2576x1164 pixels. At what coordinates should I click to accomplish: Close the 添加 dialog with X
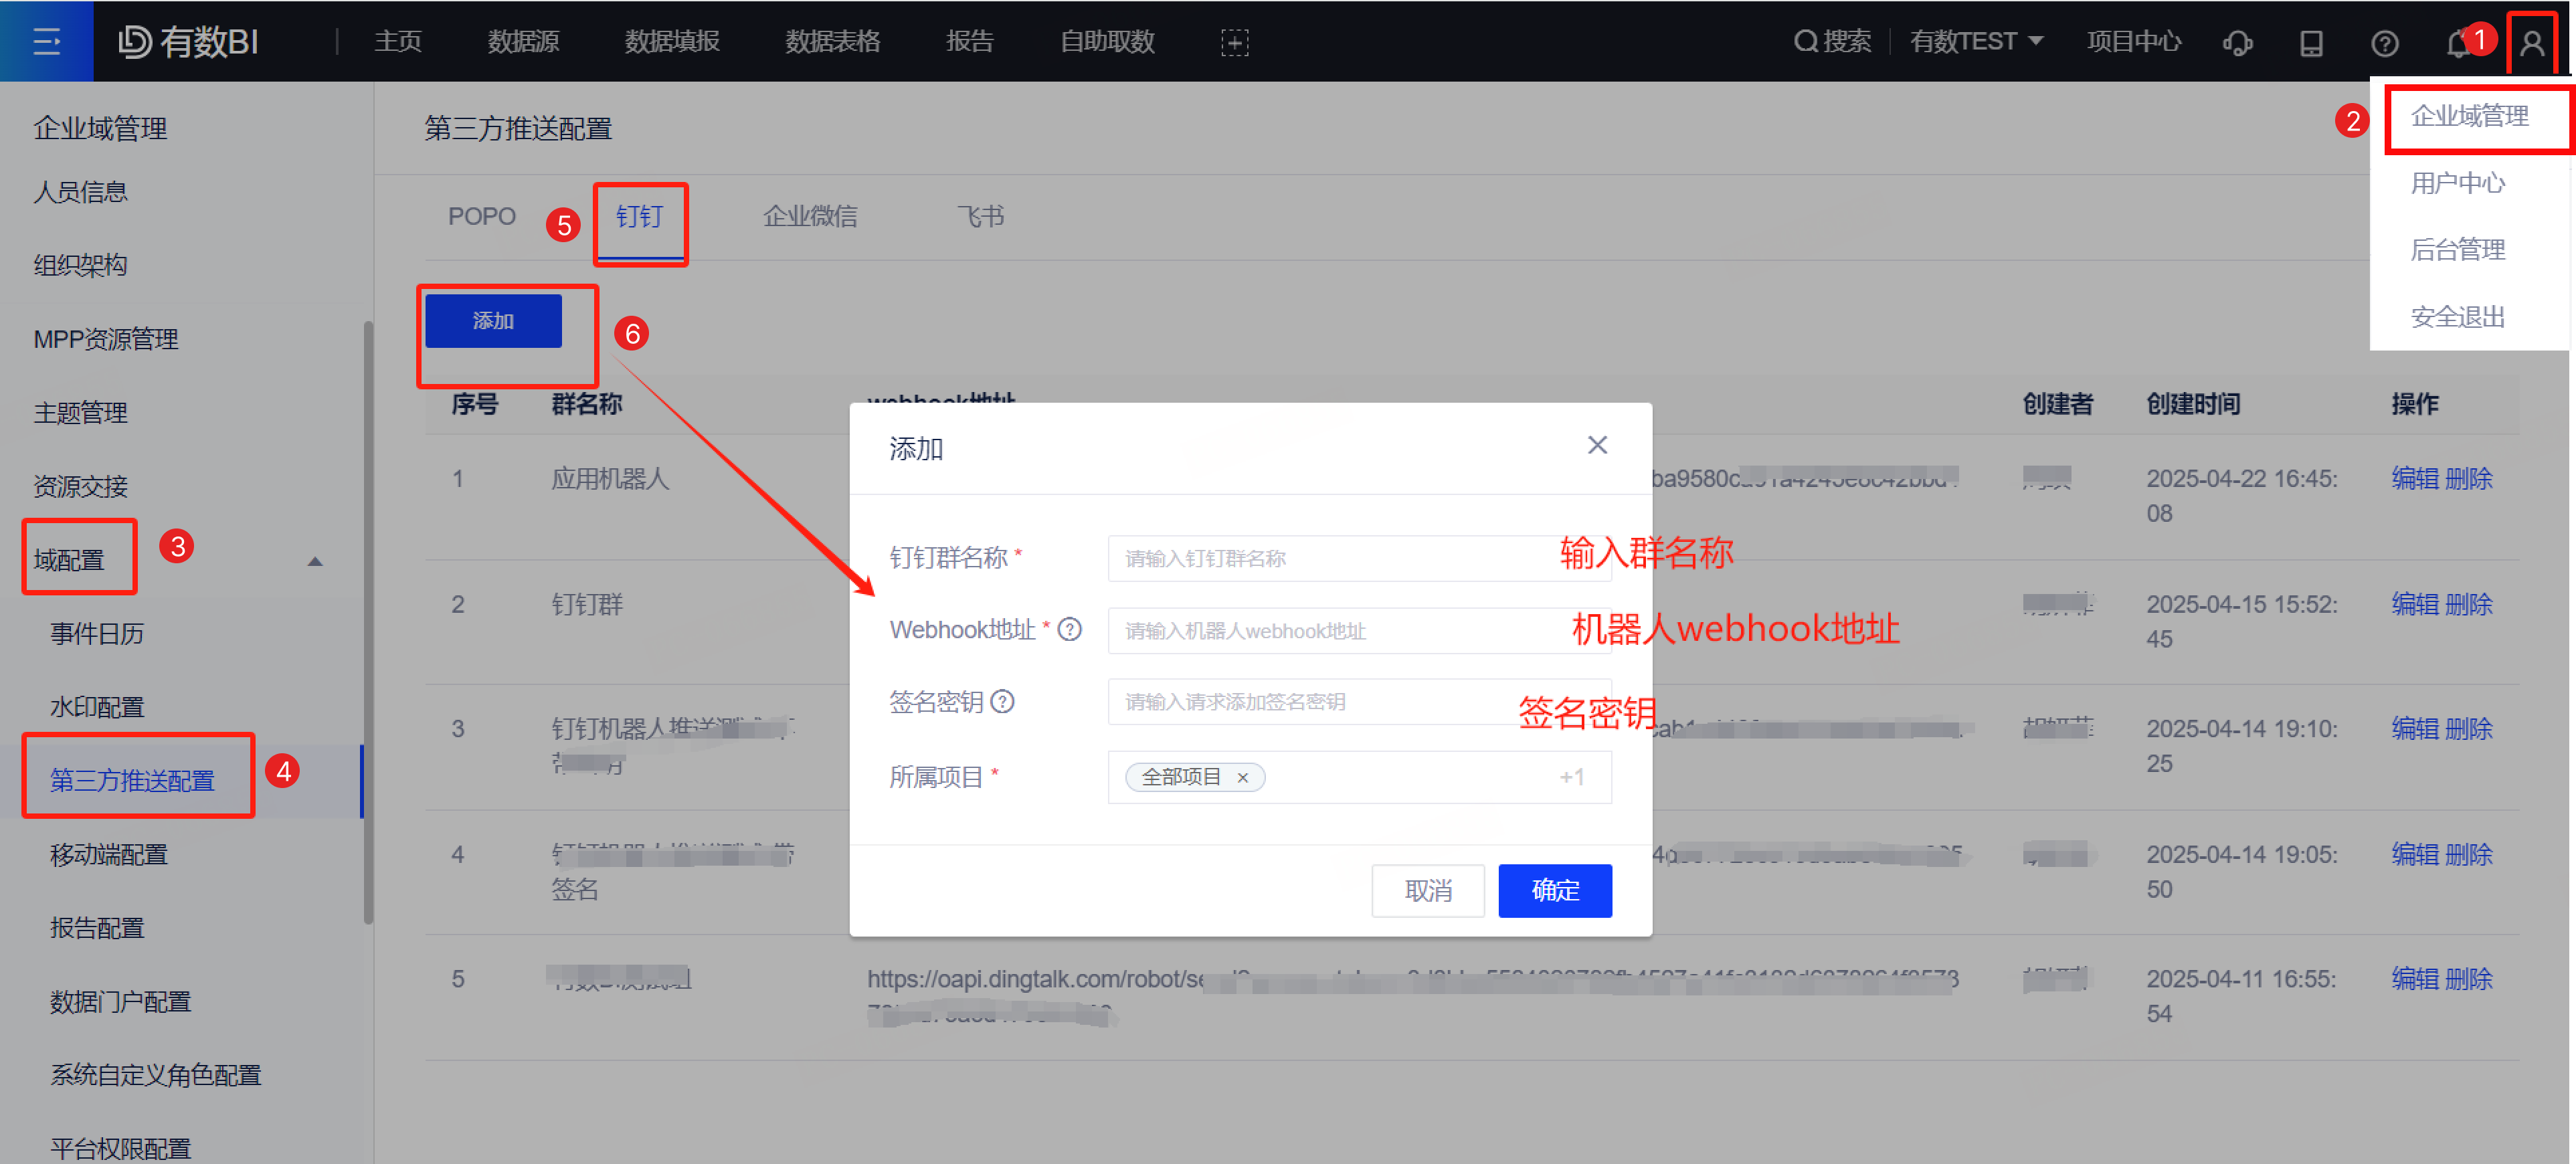coord(1597,445)
